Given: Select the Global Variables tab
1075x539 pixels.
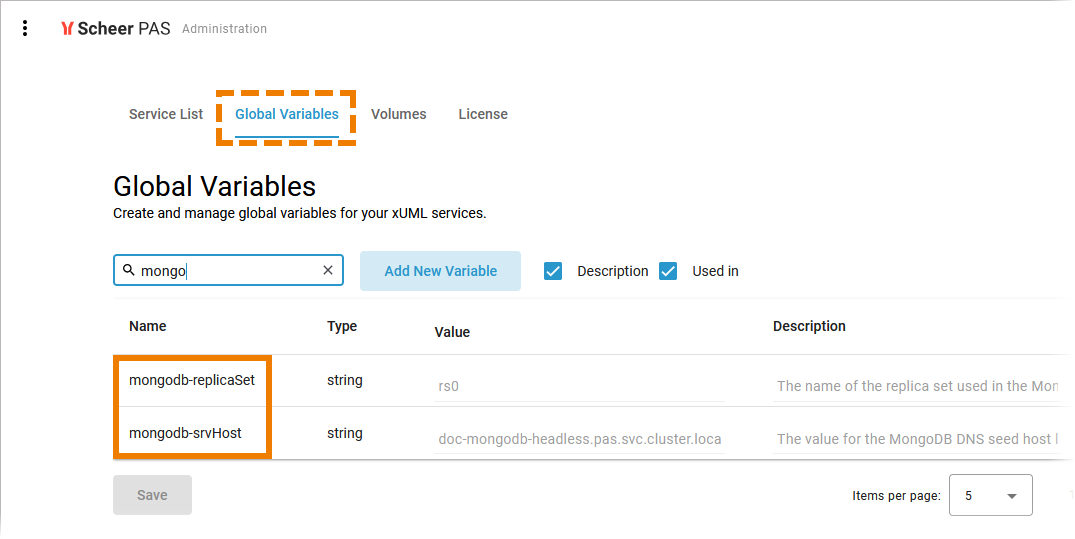Looking at the screenshot, I should pyautogui.click(x=287, y=114).
